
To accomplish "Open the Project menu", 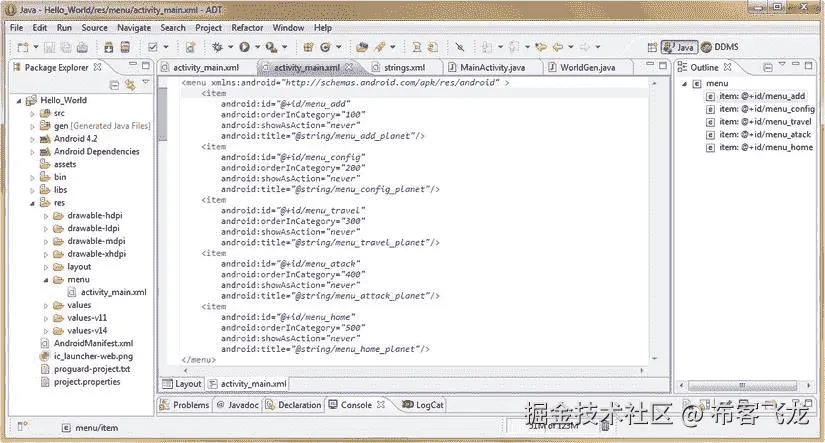I will coord(208,28).
